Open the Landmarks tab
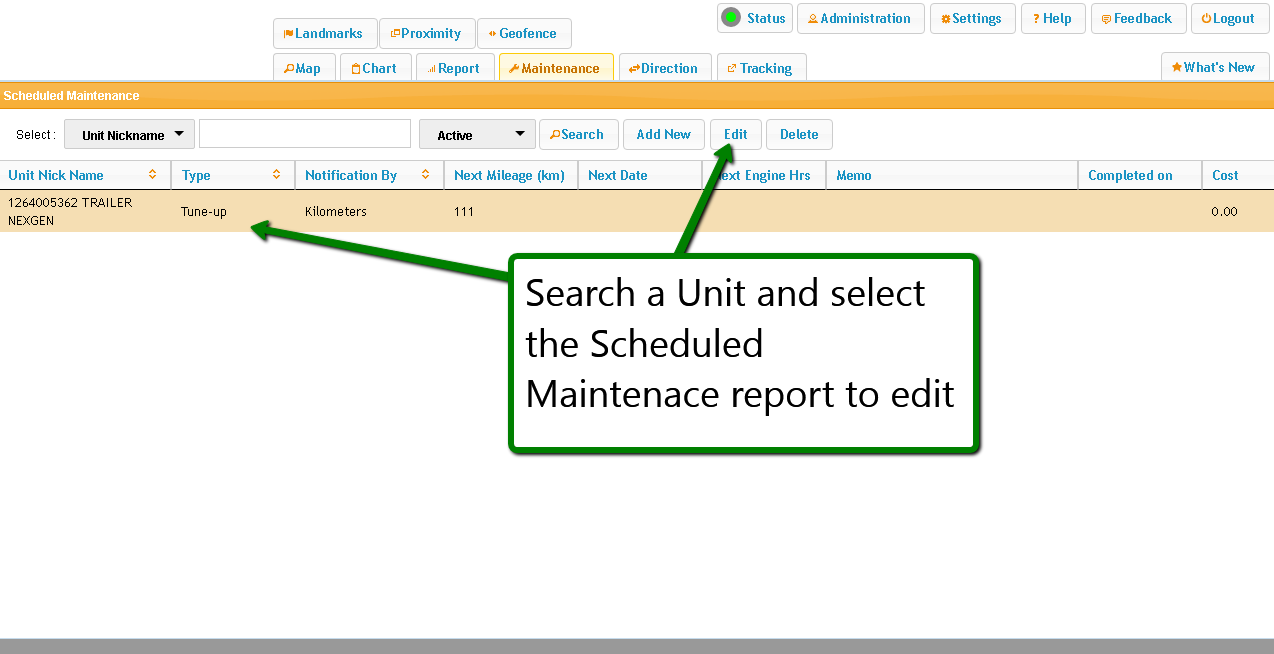The width and height of the screenshot is (1274, 654). (x=324, y=34)
